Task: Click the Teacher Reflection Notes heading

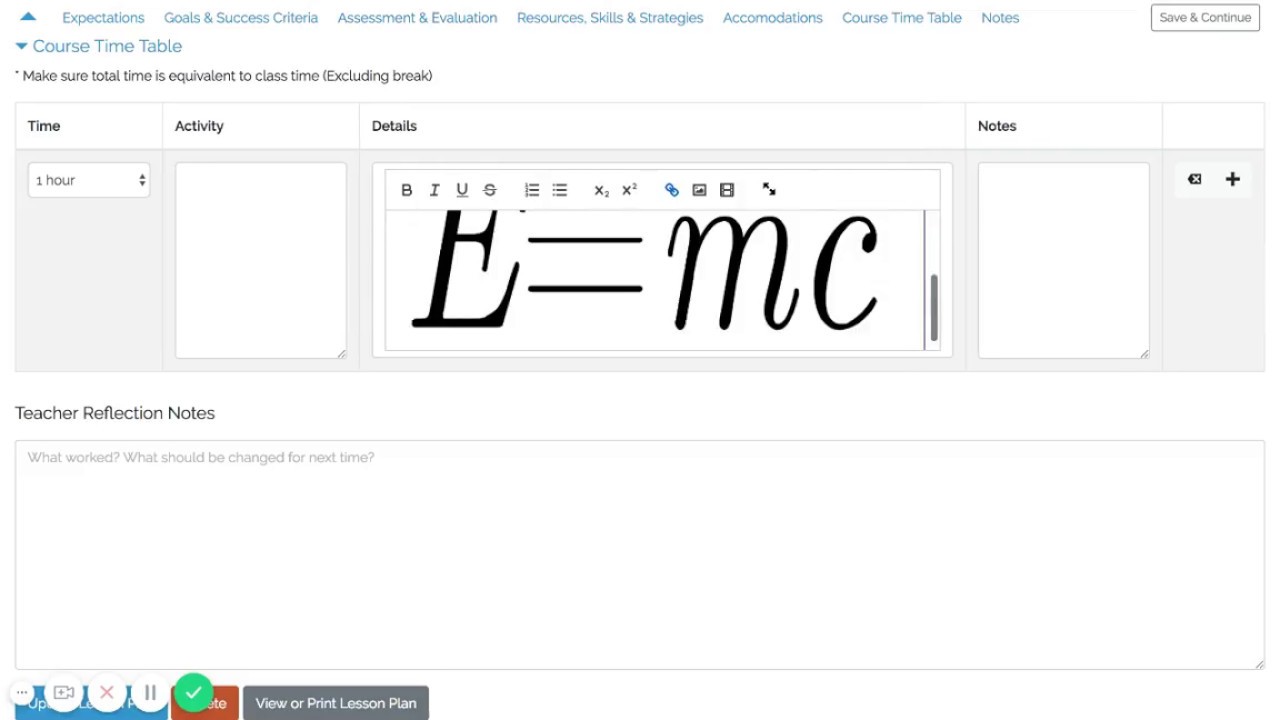Action: pos(115,413)
